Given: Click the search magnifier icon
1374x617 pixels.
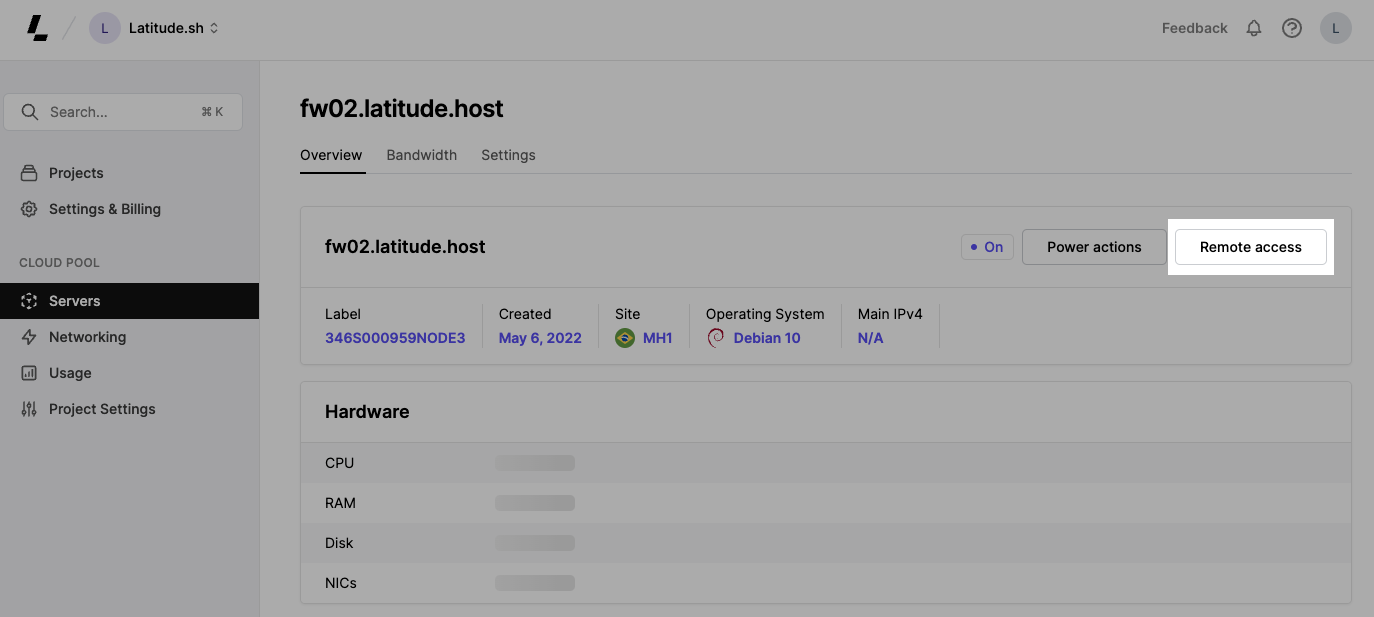Looking at the screenshot, I should pyautogui.click(x=30, y=112).
